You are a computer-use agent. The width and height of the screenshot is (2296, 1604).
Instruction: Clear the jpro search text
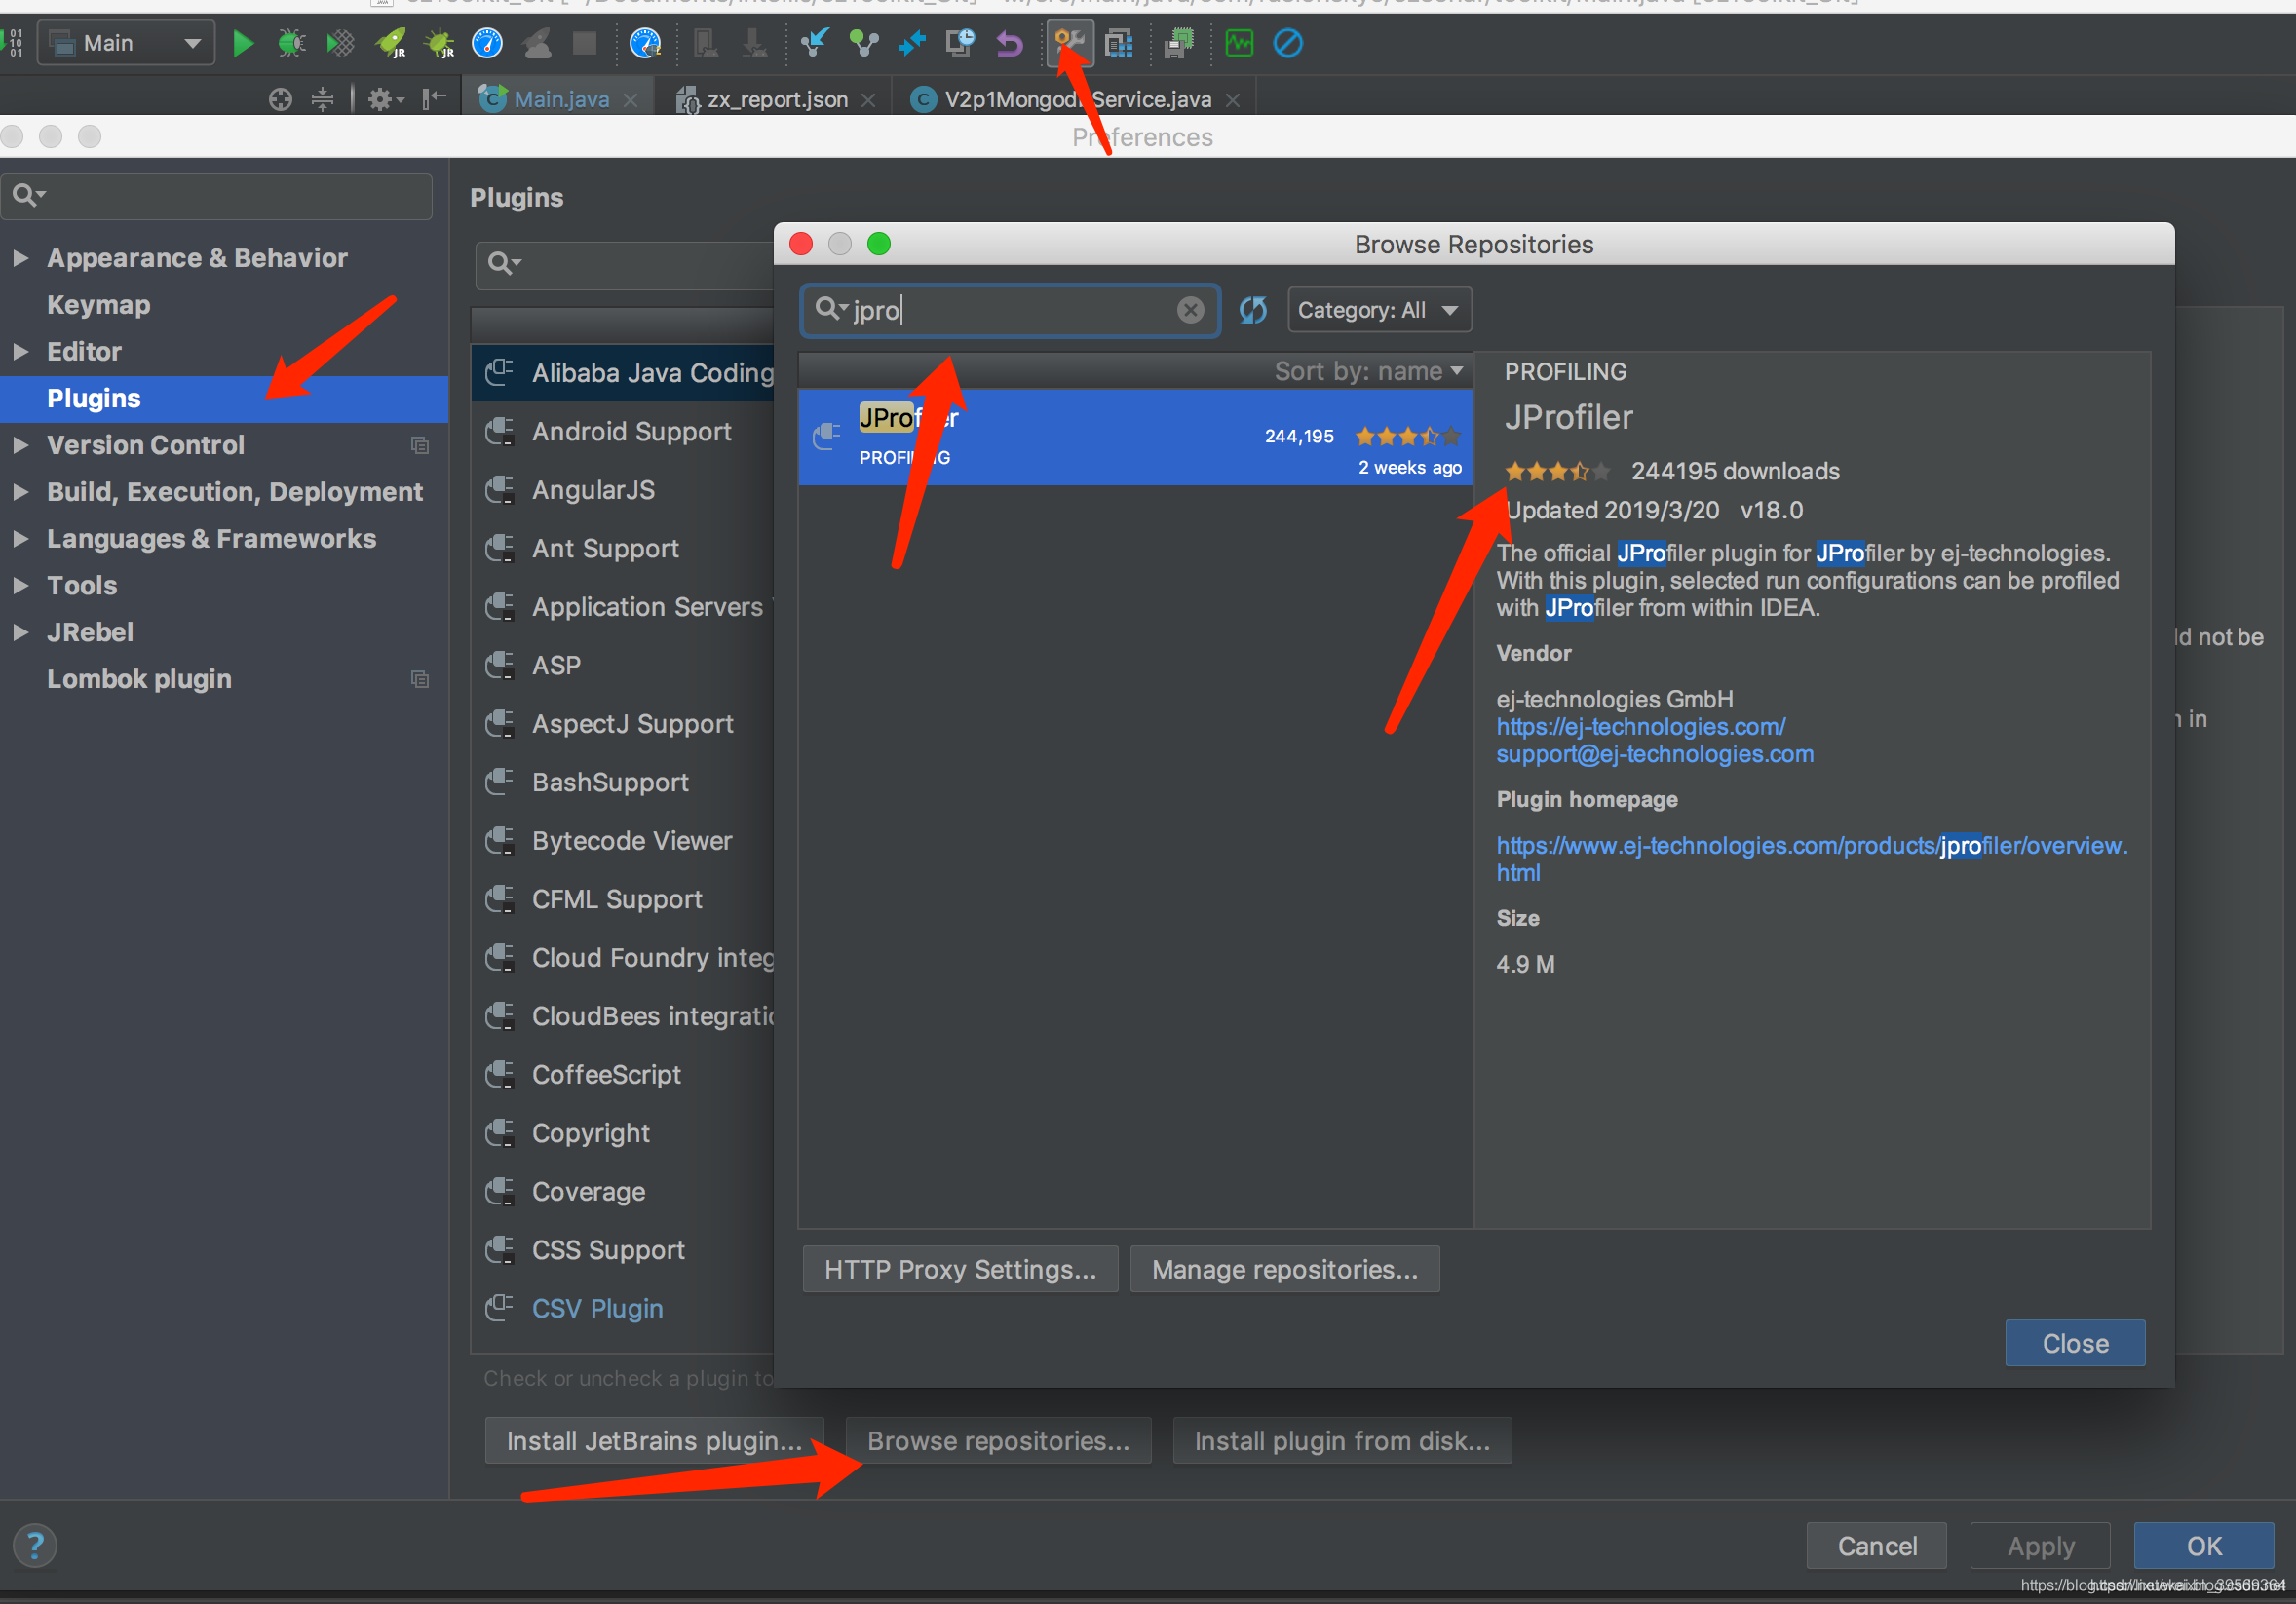(x=1189, y=310)
